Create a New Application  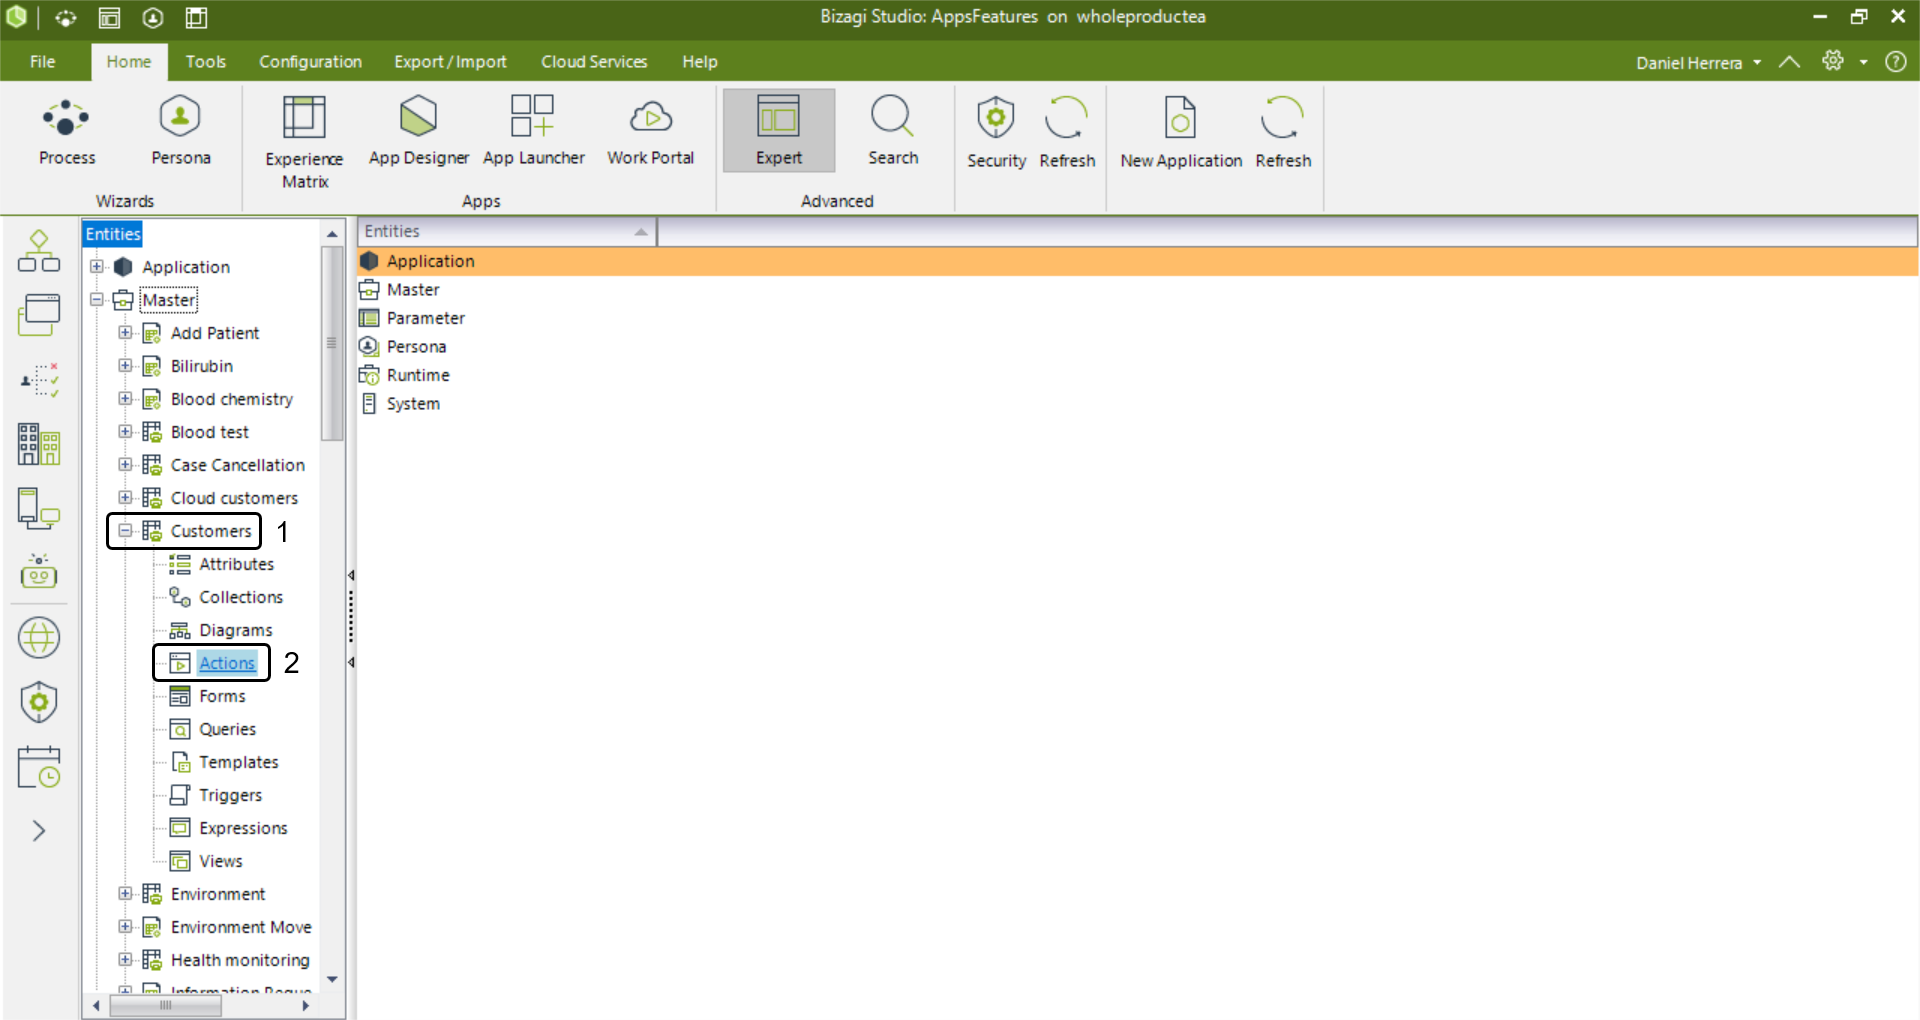1180,133
